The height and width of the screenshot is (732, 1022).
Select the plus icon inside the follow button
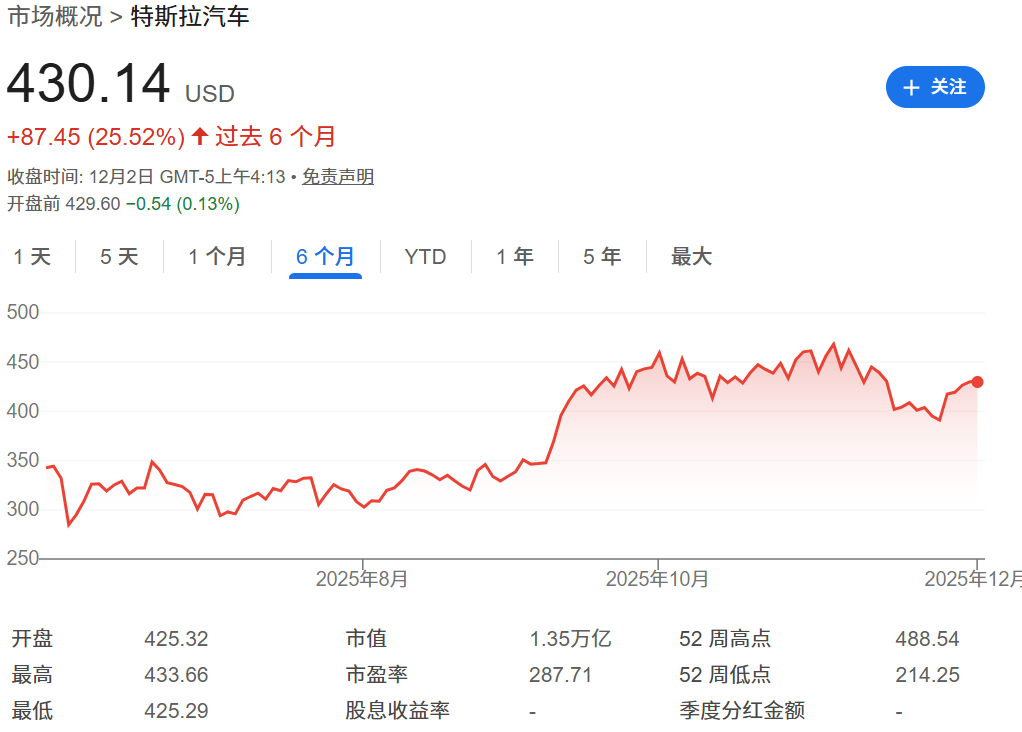909,87
